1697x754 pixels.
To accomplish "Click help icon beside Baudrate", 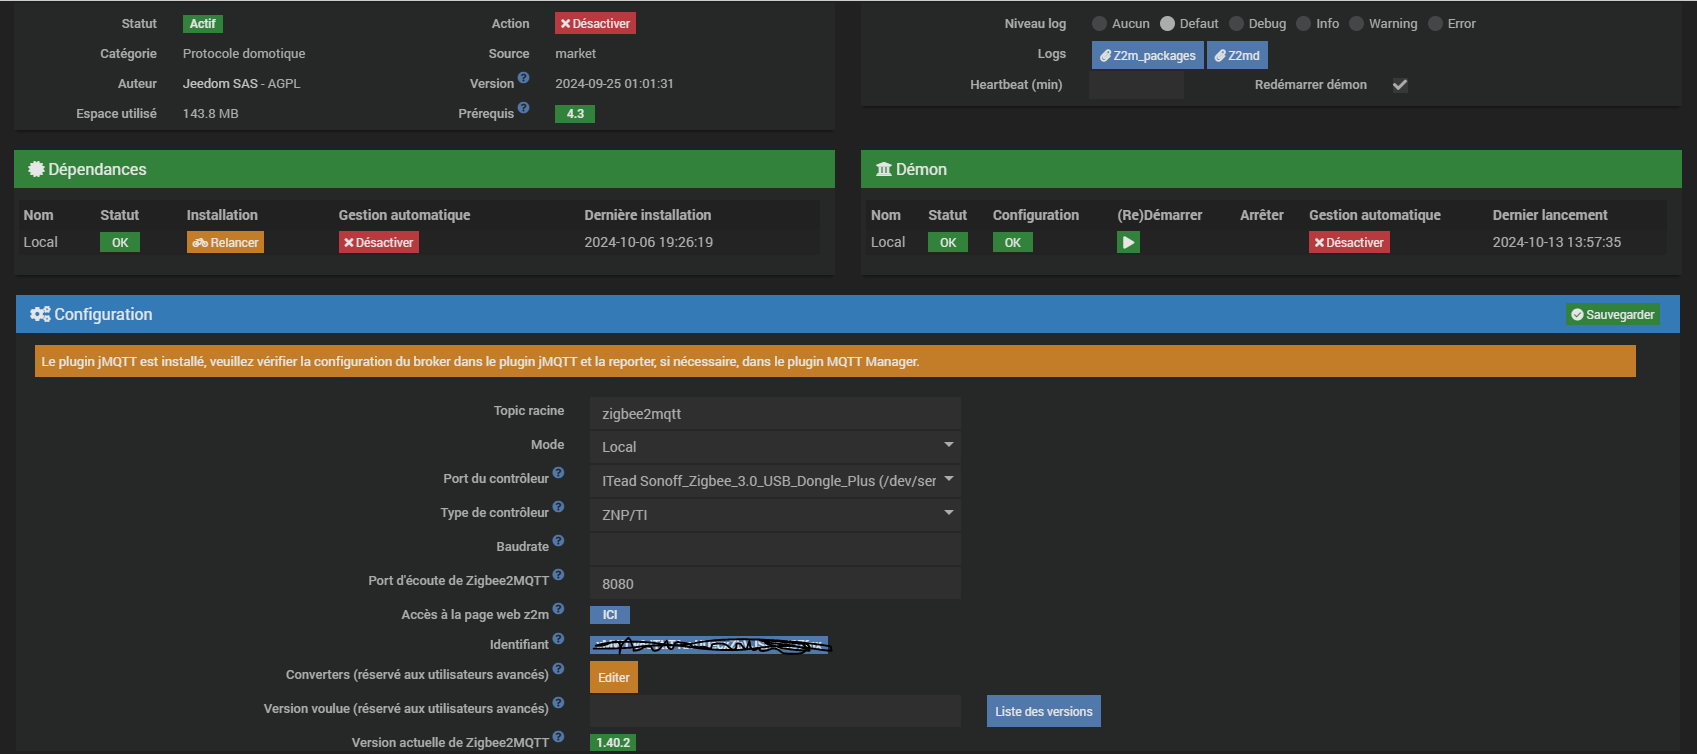I will pos(558,541).
